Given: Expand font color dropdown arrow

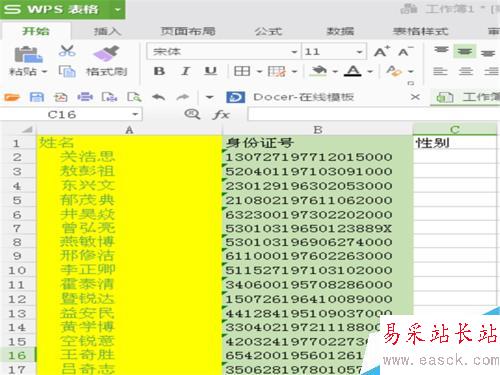Looking at the screenshot, I should (x=370, y=71).
